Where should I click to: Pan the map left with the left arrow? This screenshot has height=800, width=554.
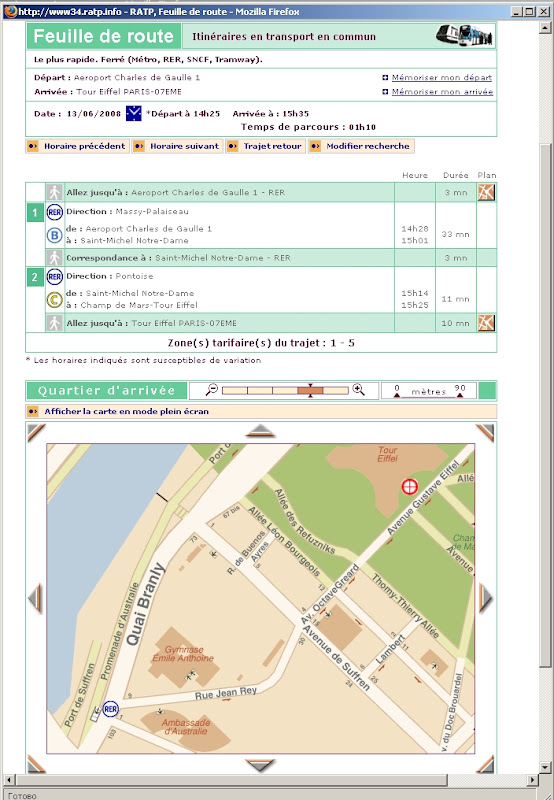tap(35, 598)
